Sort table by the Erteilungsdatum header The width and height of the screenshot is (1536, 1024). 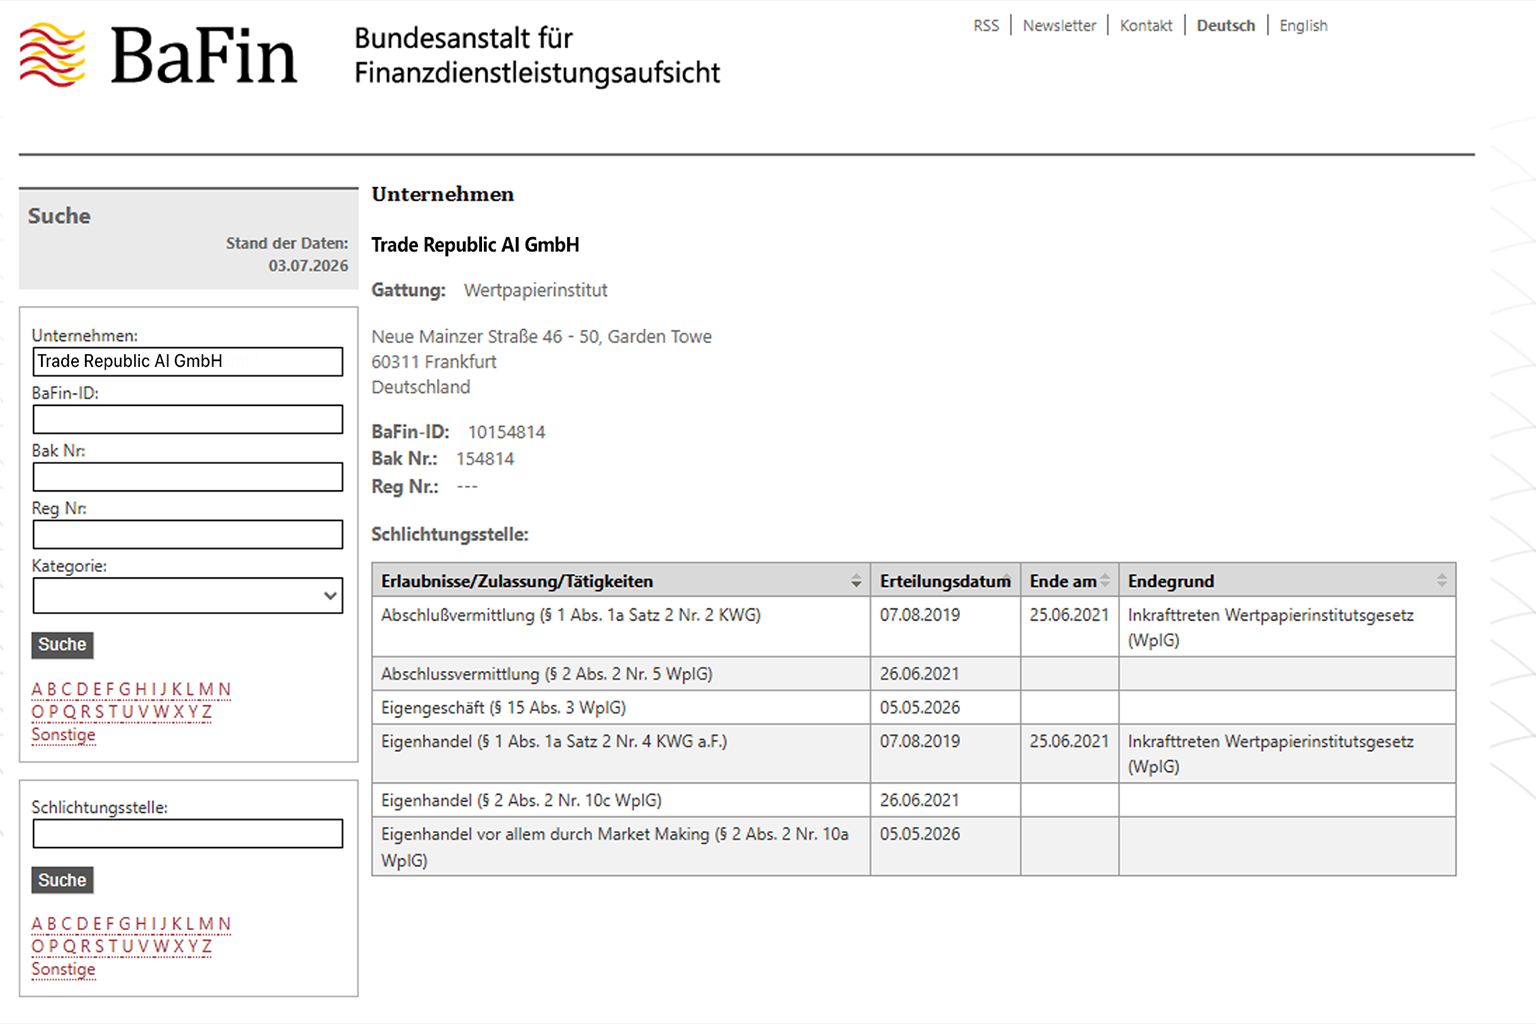pos(945,581)
